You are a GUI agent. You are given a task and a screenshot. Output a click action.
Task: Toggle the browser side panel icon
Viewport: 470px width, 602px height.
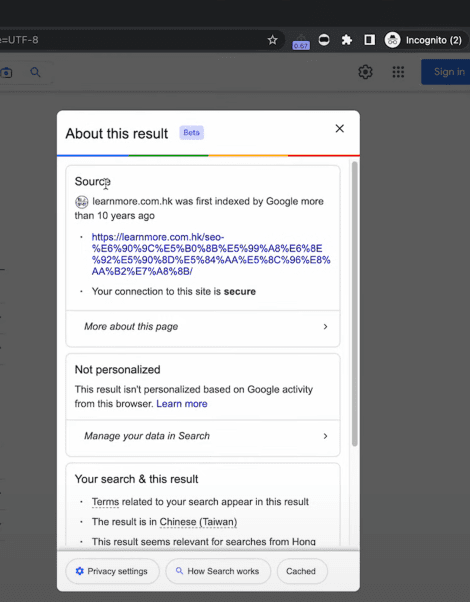369,40
